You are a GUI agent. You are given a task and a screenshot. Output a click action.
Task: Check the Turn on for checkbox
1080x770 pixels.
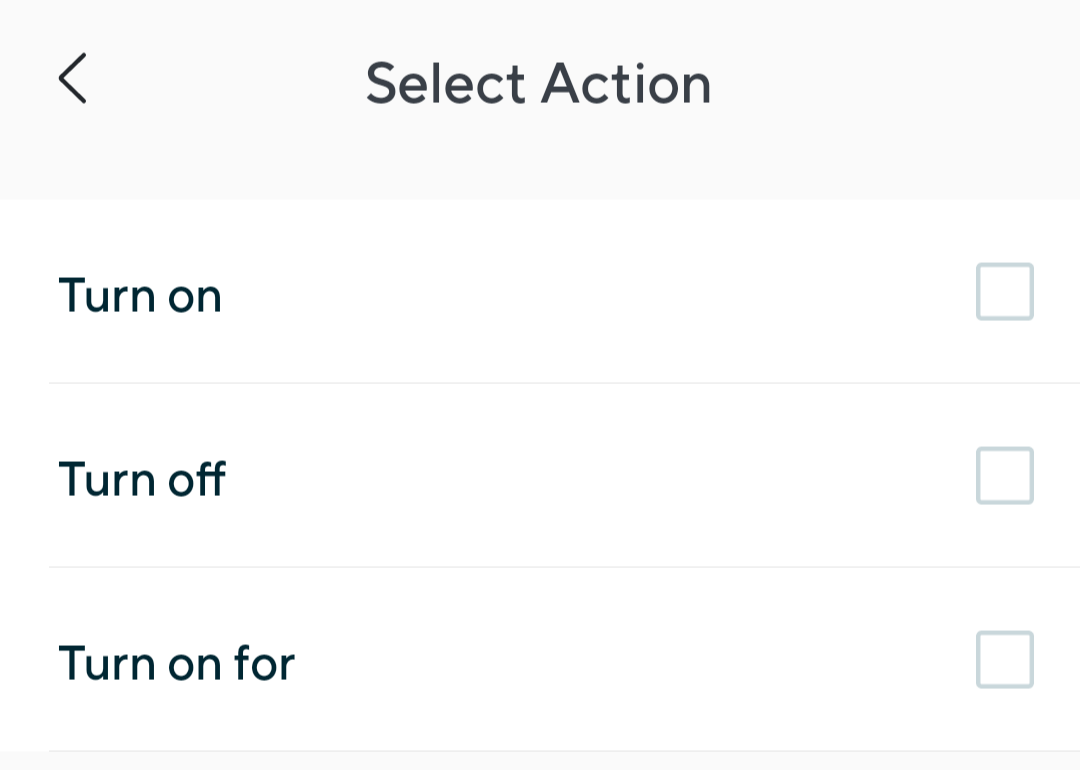[x=1004, y=660]
